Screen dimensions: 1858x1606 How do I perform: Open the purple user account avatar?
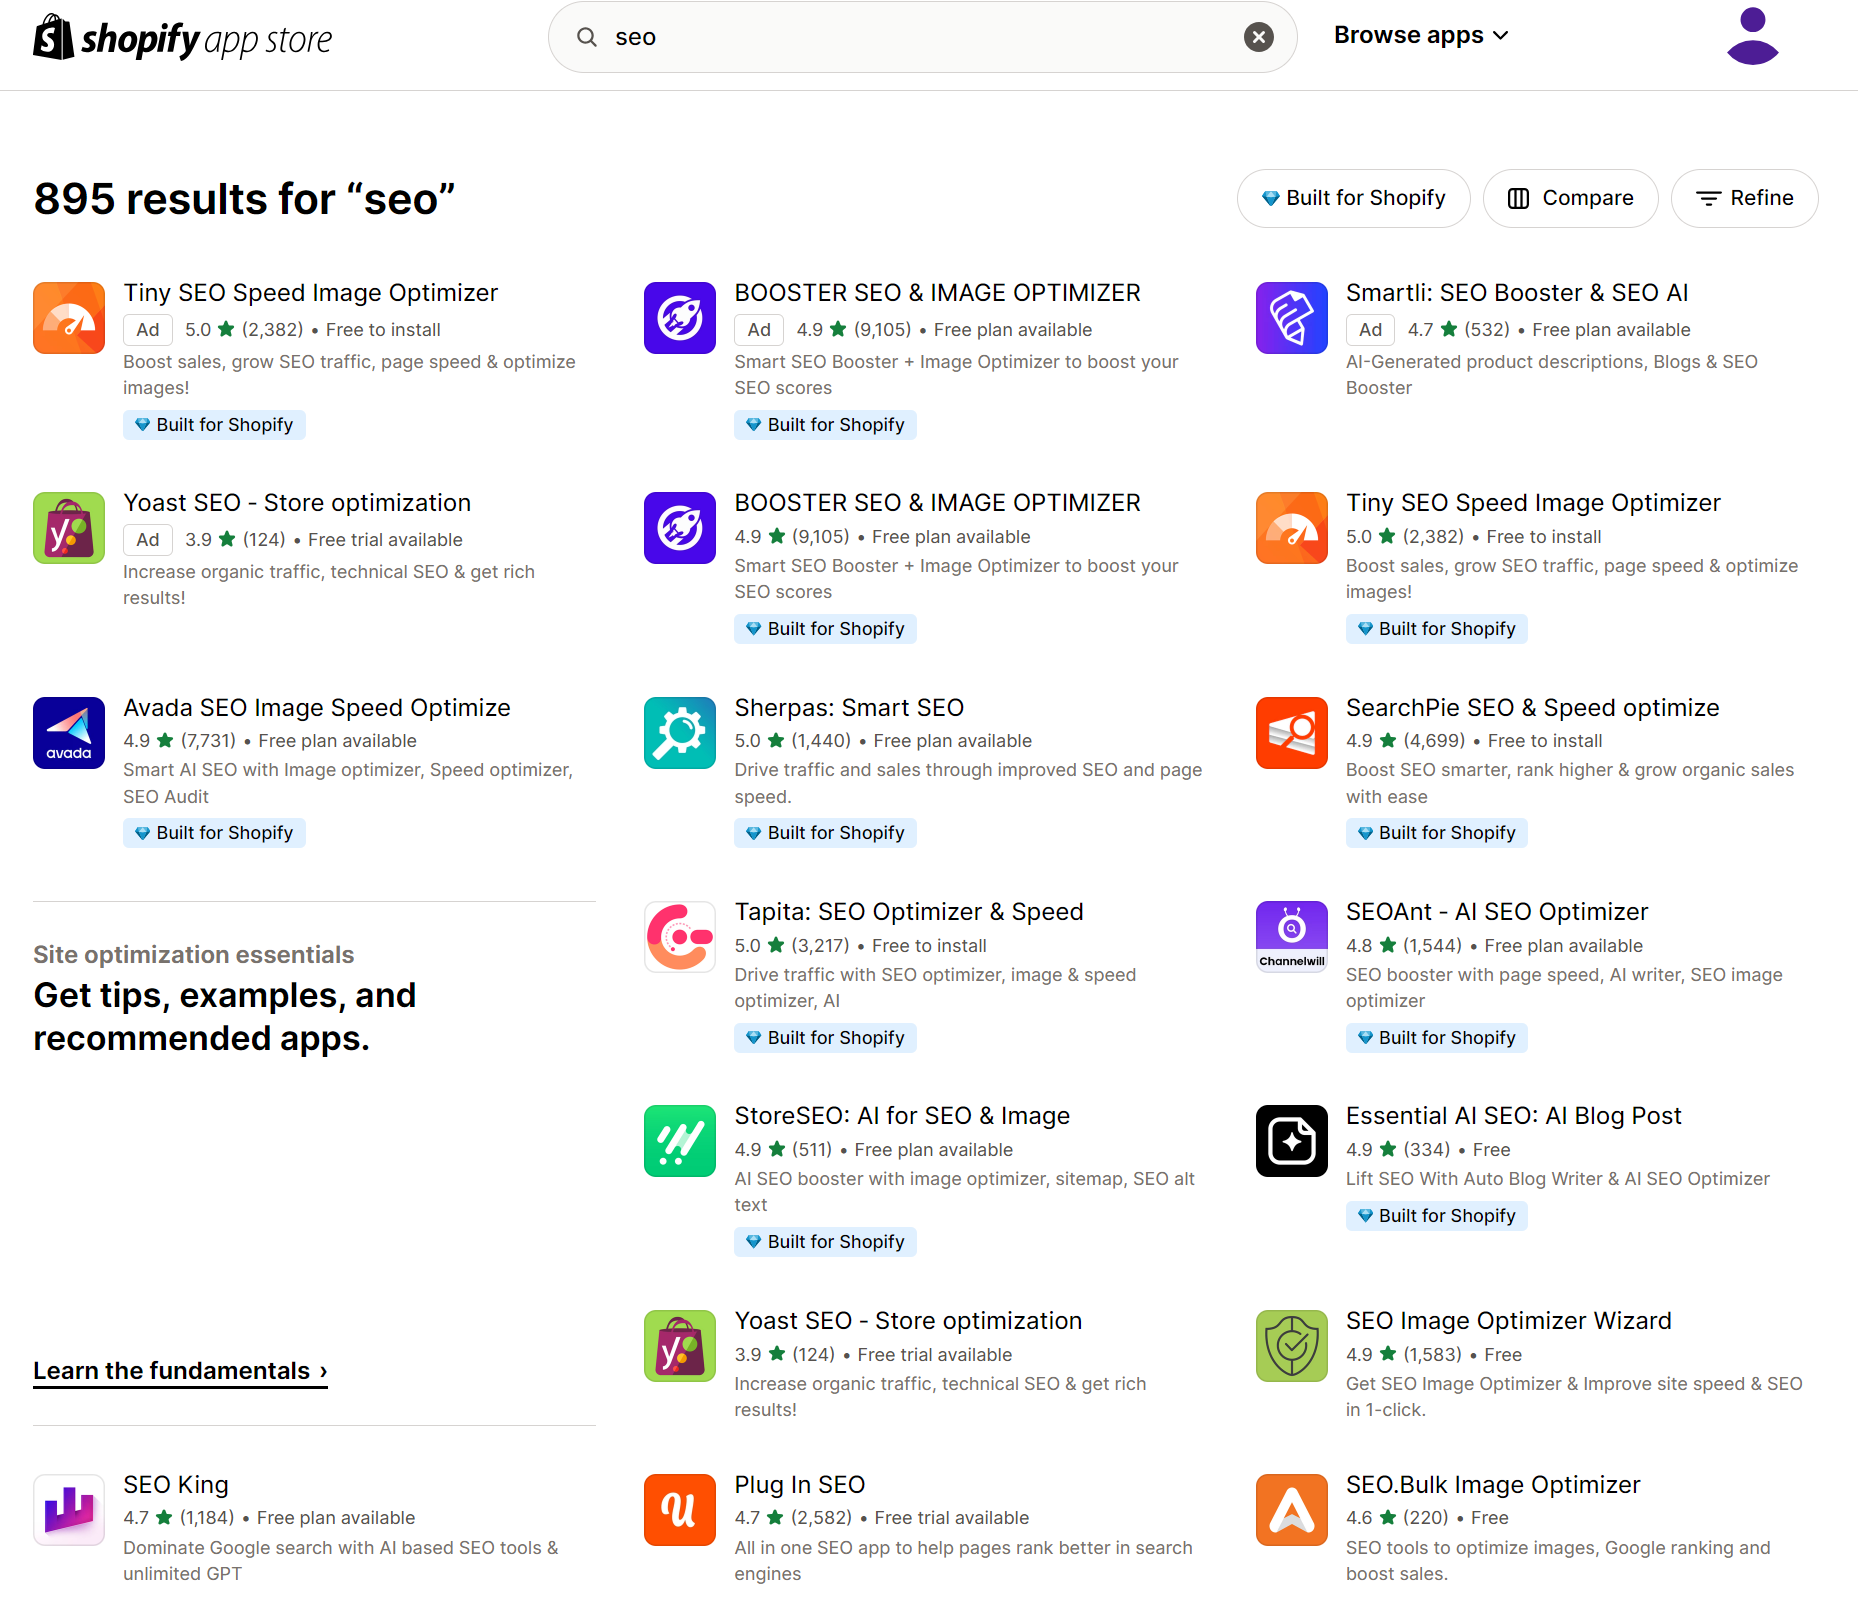[1752, 36]
